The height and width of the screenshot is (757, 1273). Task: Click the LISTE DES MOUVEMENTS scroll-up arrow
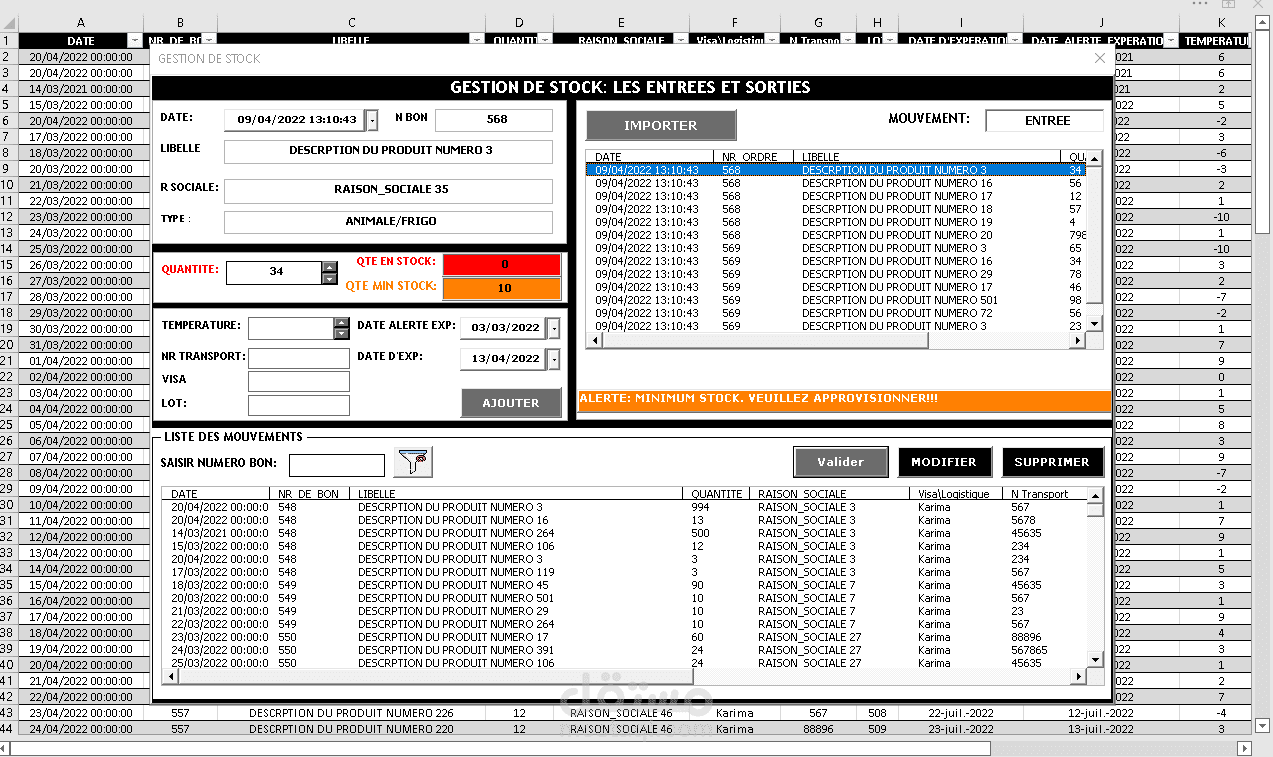tap(1095, 495)
